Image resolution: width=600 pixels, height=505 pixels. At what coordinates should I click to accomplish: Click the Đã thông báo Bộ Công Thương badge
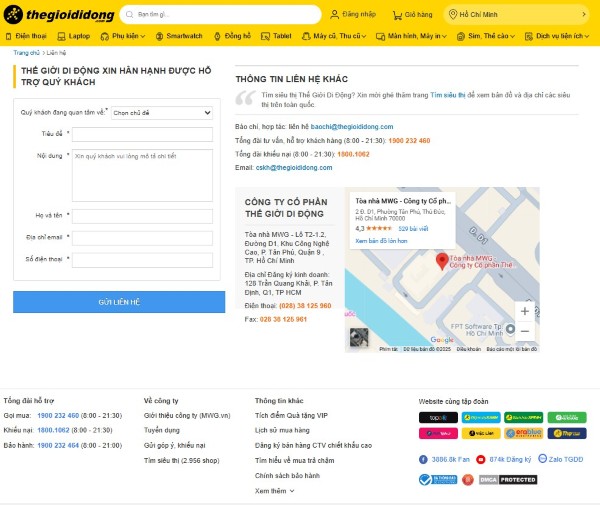438,480
